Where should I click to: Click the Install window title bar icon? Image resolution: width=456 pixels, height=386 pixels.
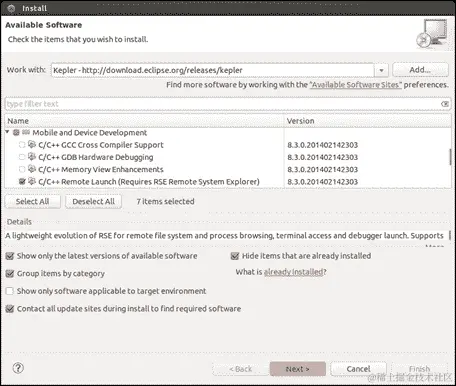point(11,8)
